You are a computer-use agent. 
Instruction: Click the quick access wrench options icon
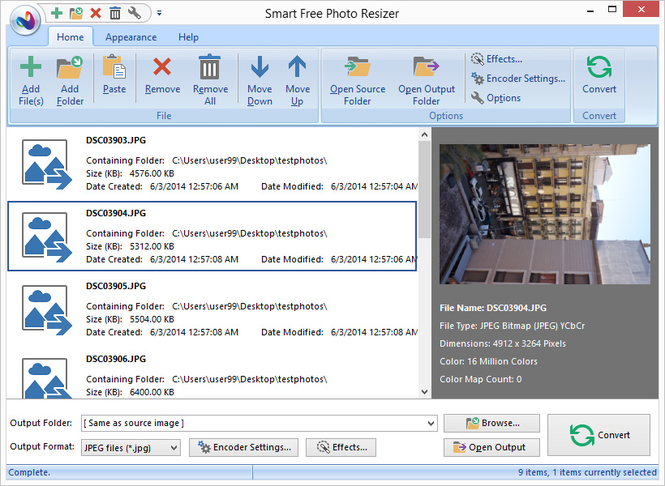coord(134,13)
